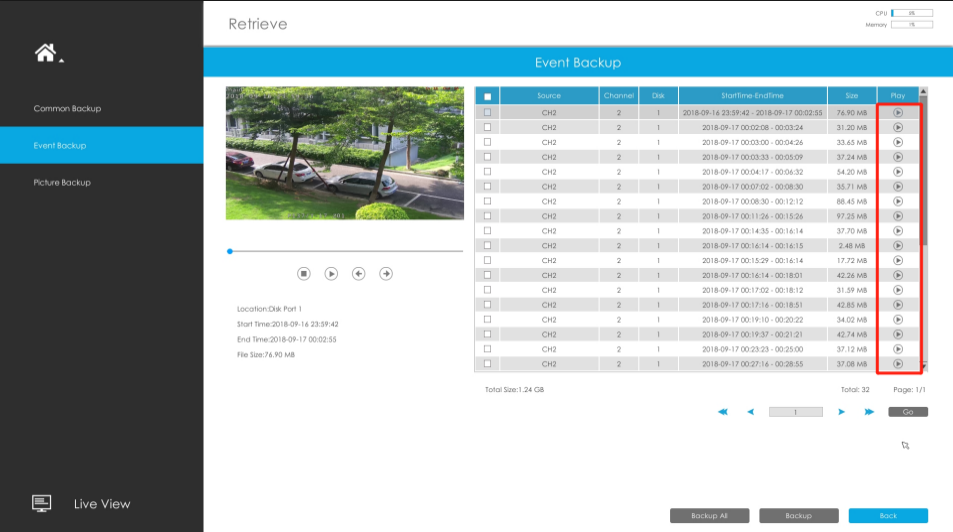
Task: Select the 00:16:14 - 00:16:15 time cell
Action: (752, 246)
